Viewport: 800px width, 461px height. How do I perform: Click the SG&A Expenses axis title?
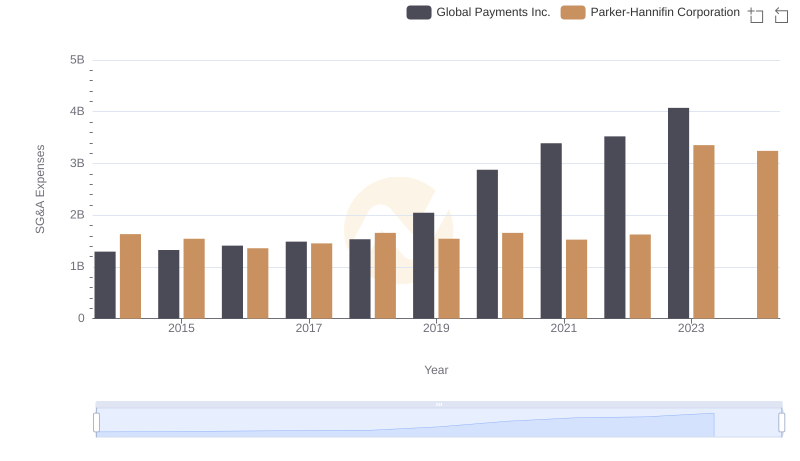(x=40, y=189)
